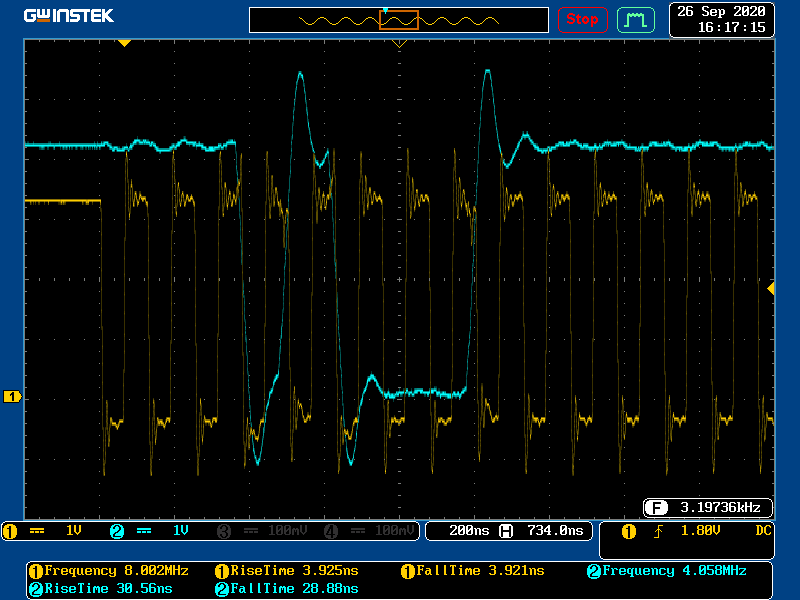This screenshot has width=800, height=600.
Task: Click the GW Instek logo
Action: click(x=69, y=16)
